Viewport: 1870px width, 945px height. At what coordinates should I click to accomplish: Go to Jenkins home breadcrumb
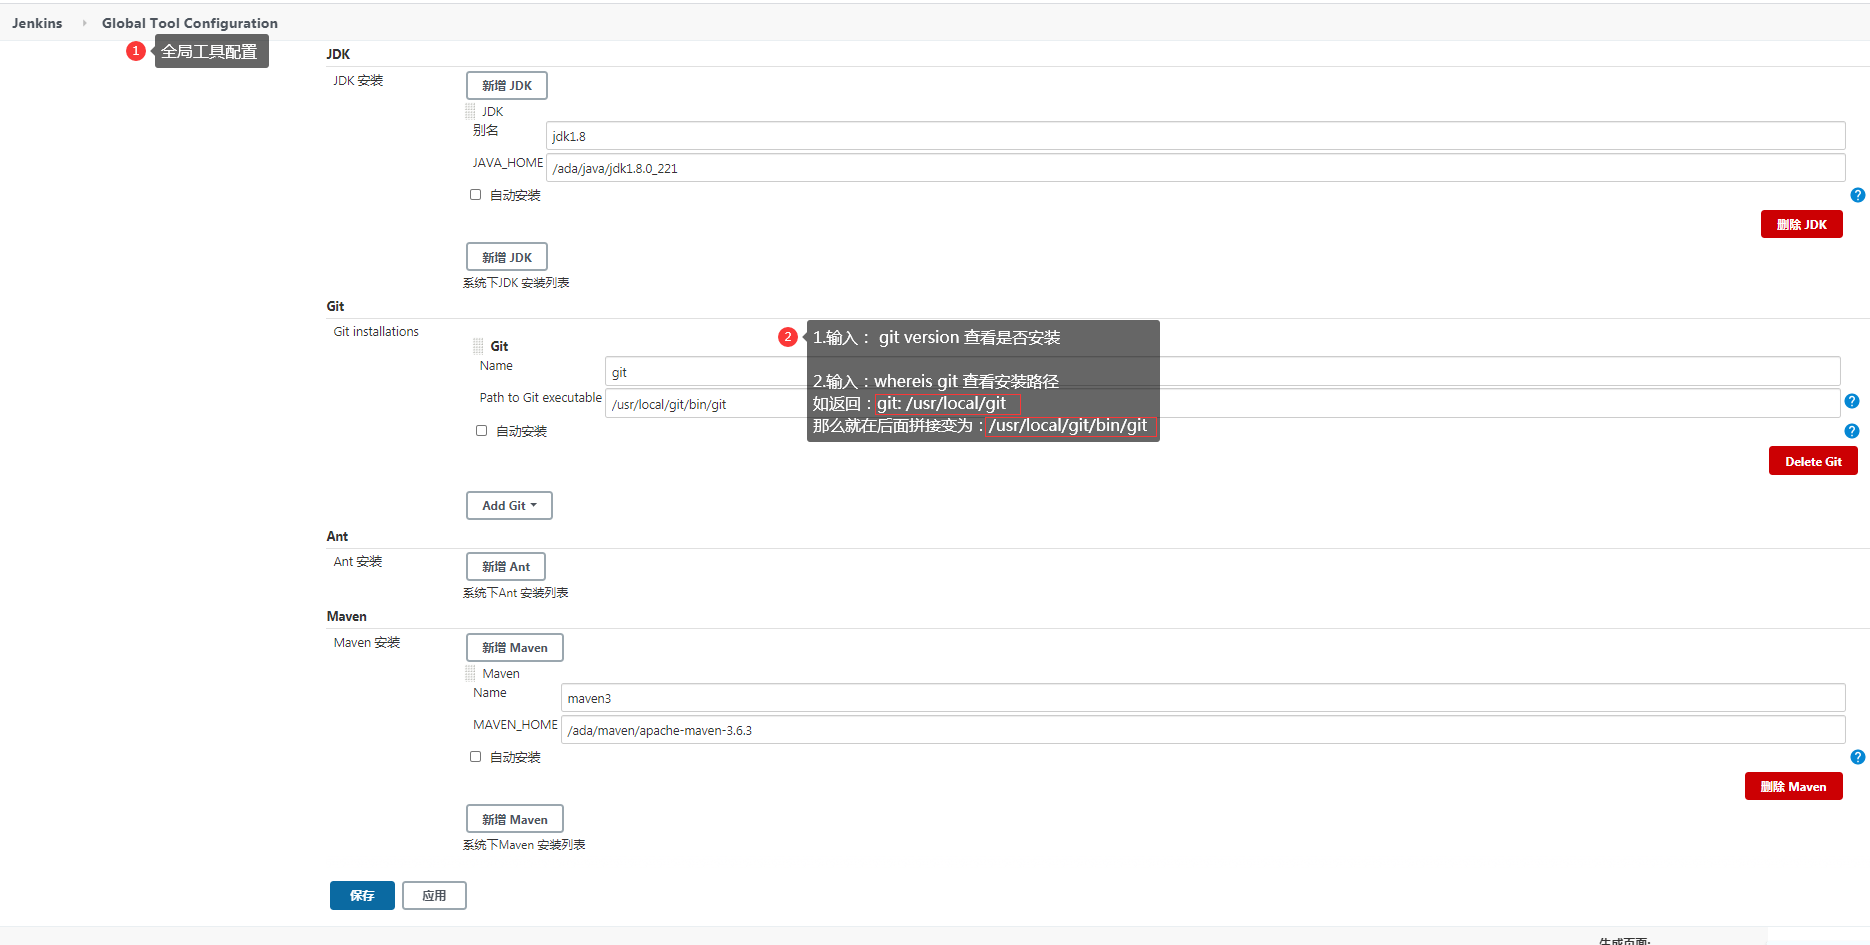(37, 23)
